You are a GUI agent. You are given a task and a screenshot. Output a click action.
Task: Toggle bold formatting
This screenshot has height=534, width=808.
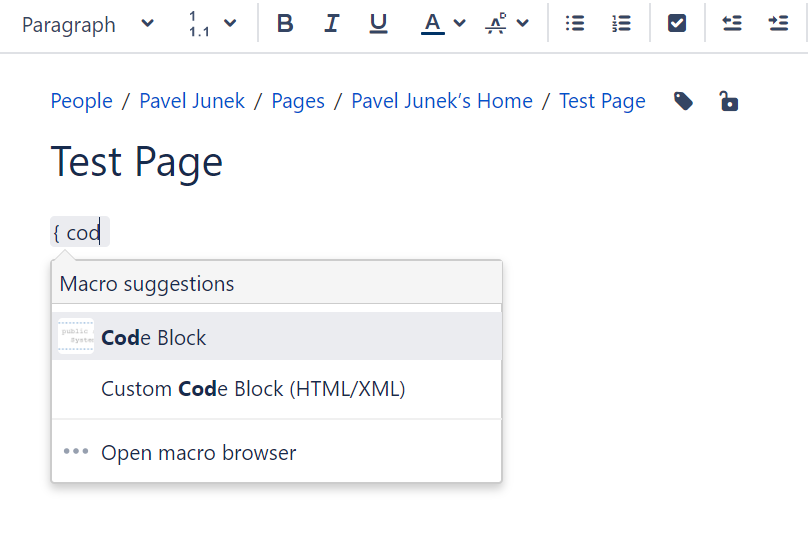tap(285, 23)
